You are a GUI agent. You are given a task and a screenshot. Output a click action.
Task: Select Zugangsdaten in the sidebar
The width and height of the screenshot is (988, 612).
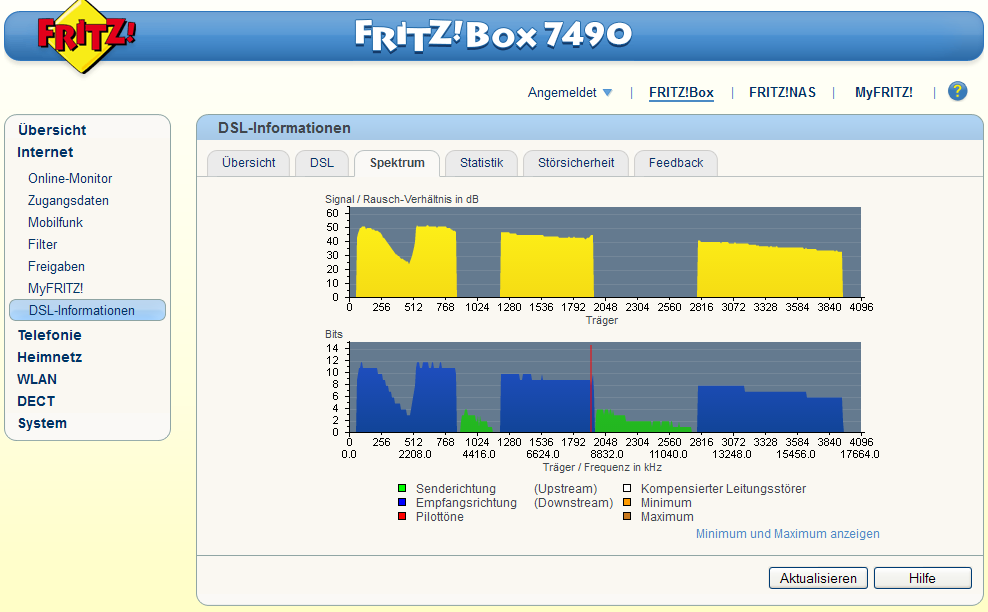point(68,201)
